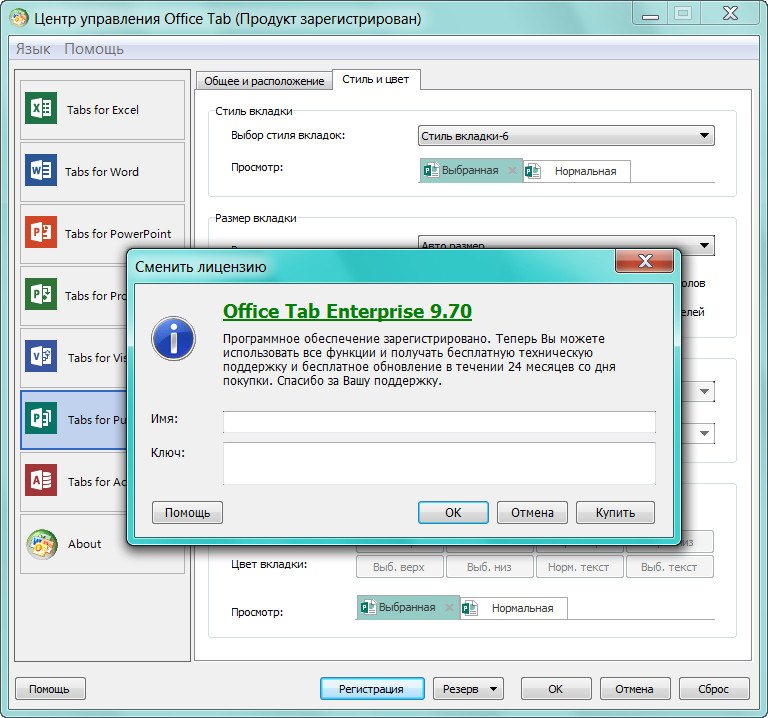The width and height of the screenshot is (768, 718).
Task: Click the Купить button
Action: 615,512
